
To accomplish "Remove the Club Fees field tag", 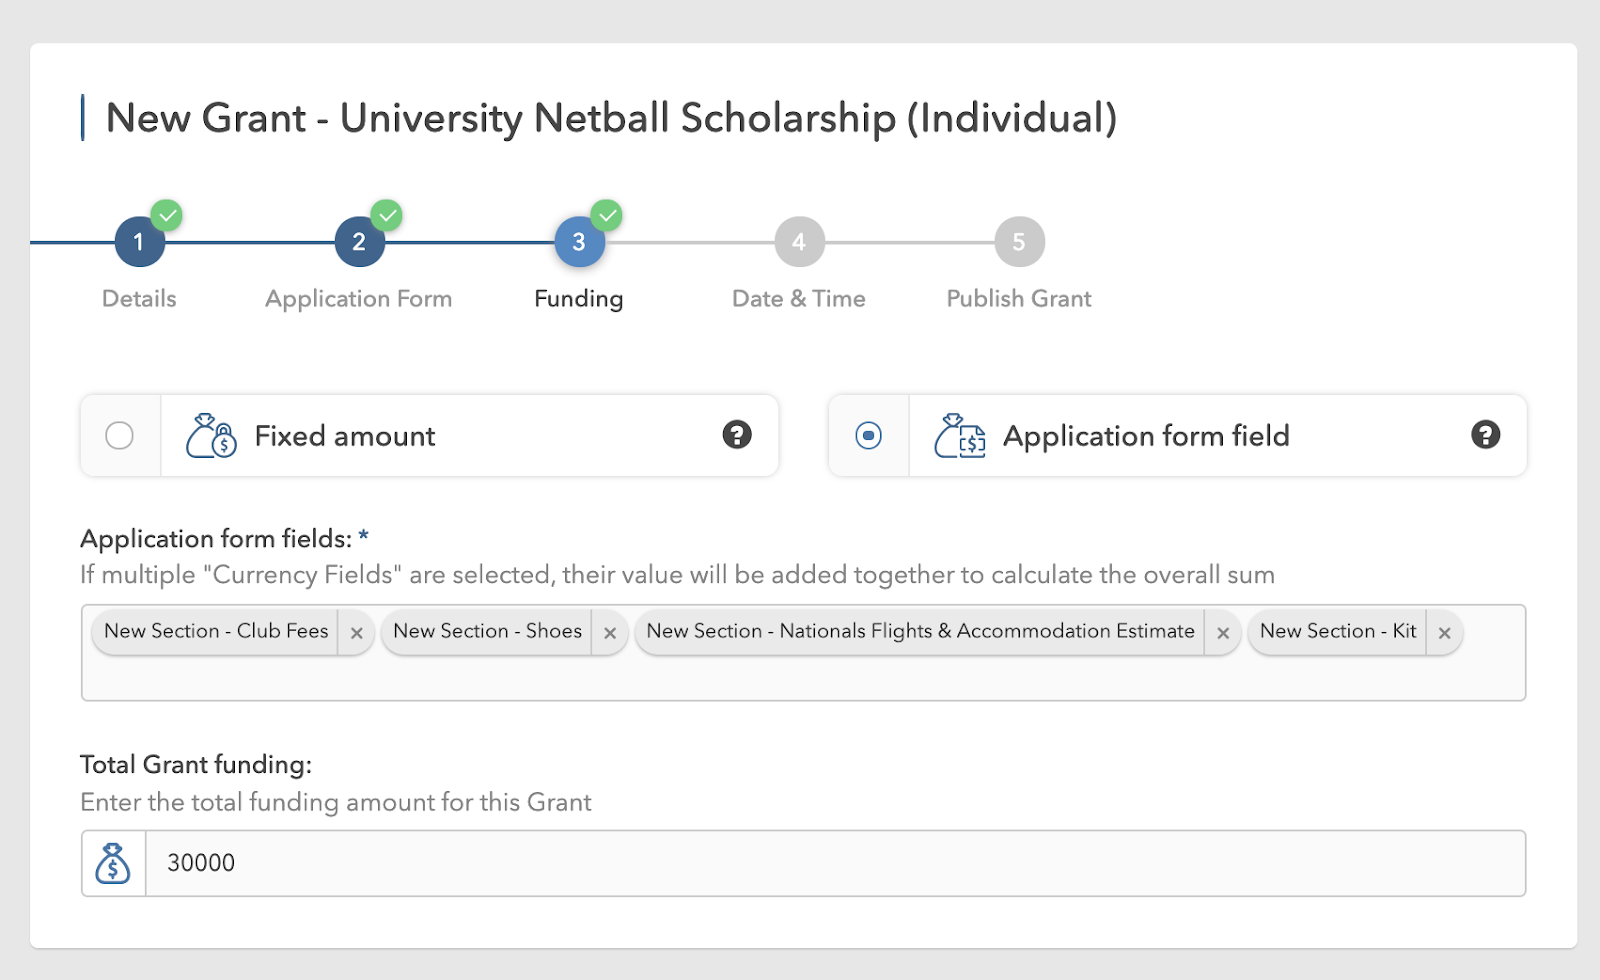I will click(356, 633).
